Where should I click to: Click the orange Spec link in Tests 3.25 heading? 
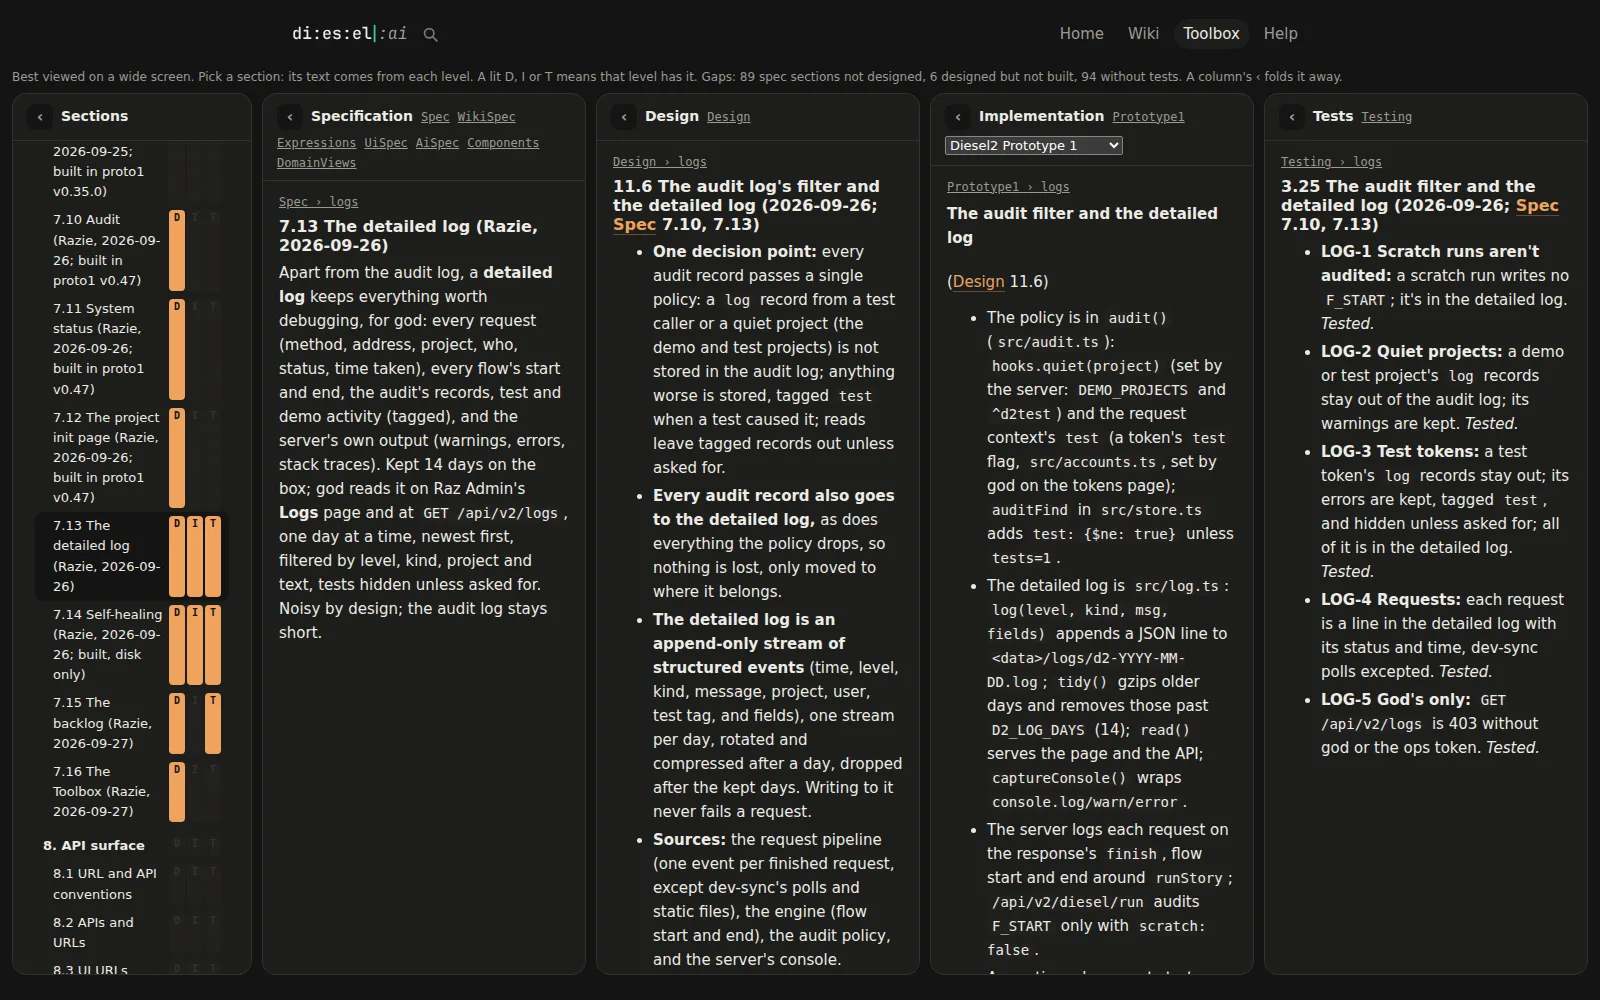point(1537,206)
